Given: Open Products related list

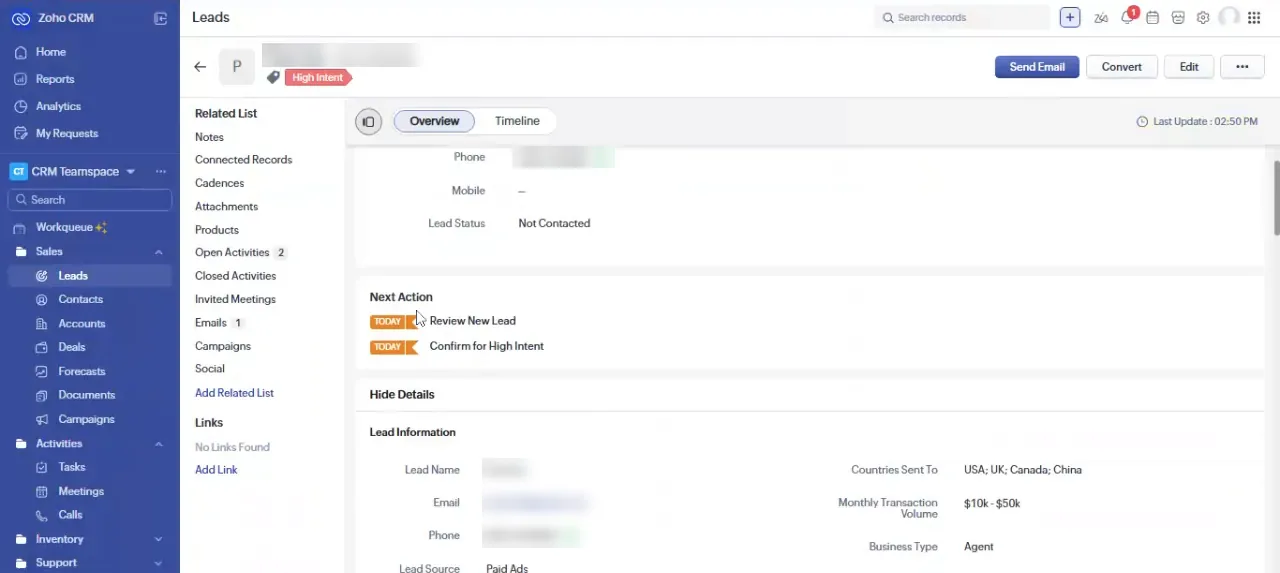Looking at the screenshot, I should (x=216, y=230).
